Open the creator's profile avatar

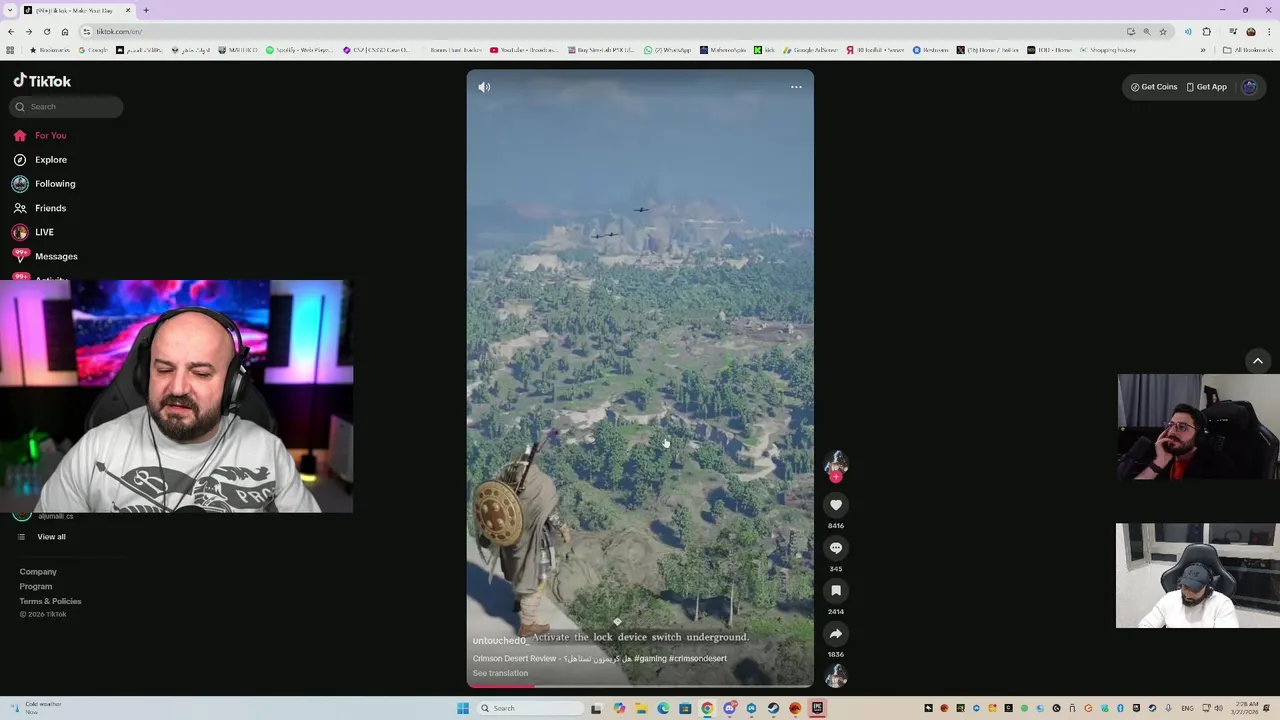click(836, 462)
